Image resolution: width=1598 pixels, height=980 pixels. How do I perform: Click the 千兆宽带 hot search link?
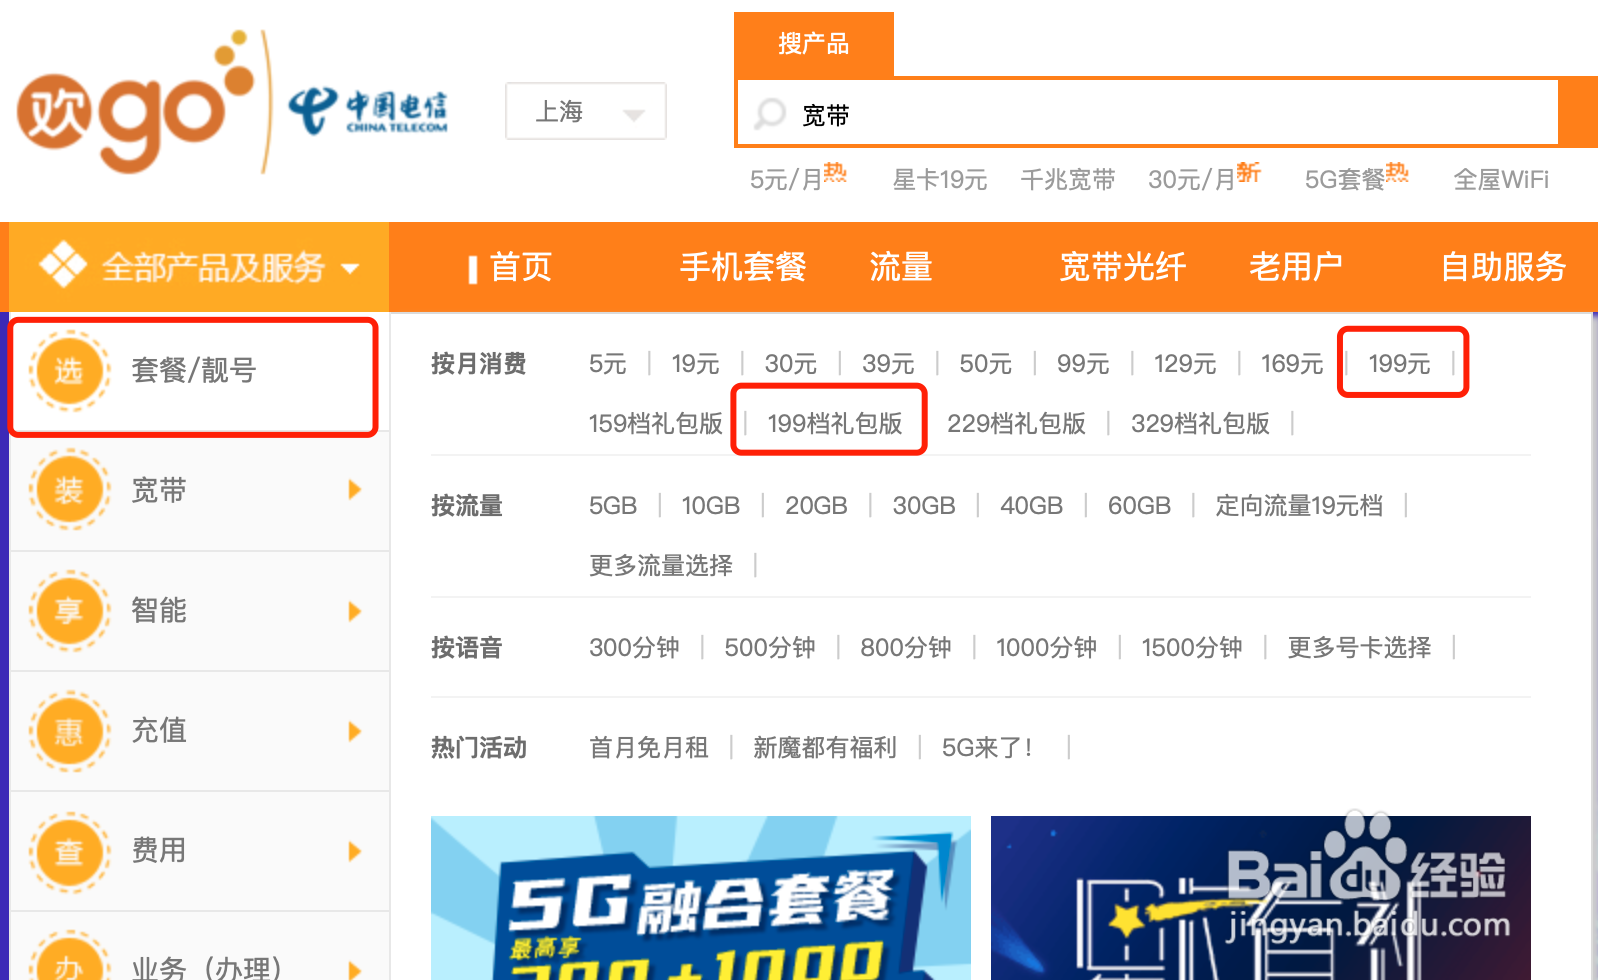[1068, 180]
